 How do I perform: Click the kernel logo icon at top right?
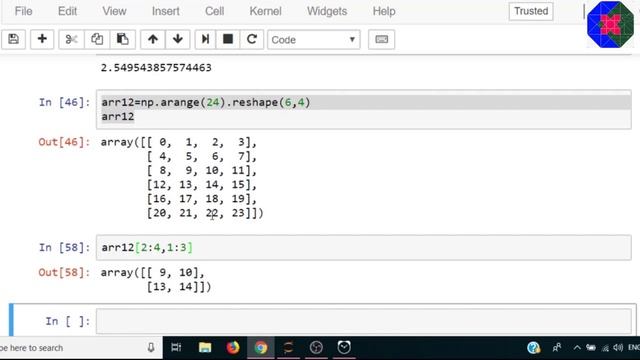coord(610,24)
